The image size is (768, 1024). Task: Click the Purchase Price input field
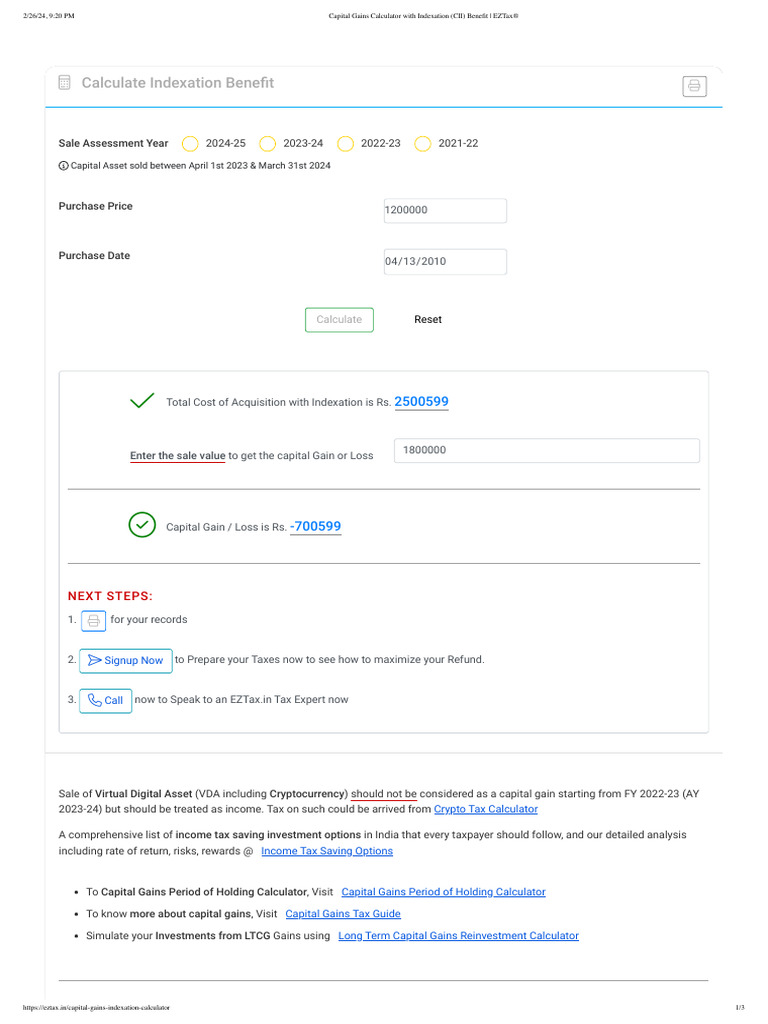click(x=445, y=210)
